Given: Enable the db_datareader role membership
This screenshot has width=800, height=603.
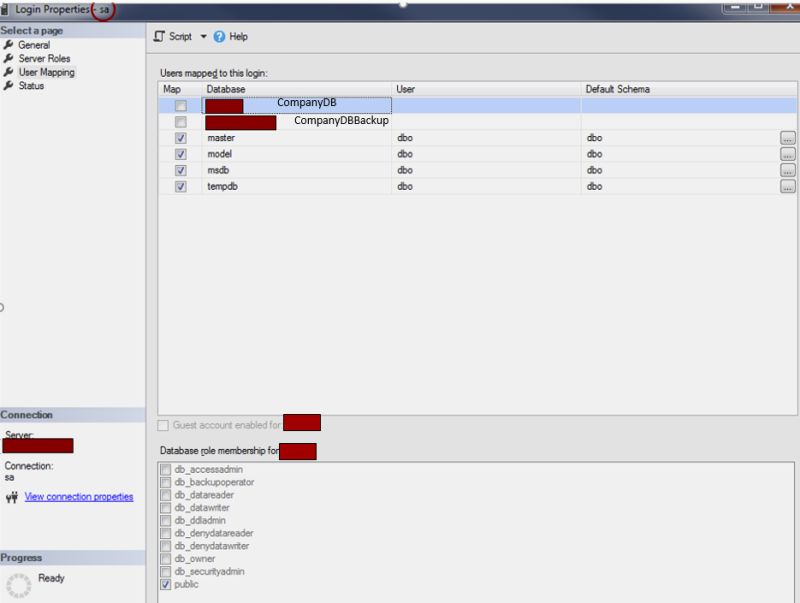Looking at the screenshot, I should point(164,495).
